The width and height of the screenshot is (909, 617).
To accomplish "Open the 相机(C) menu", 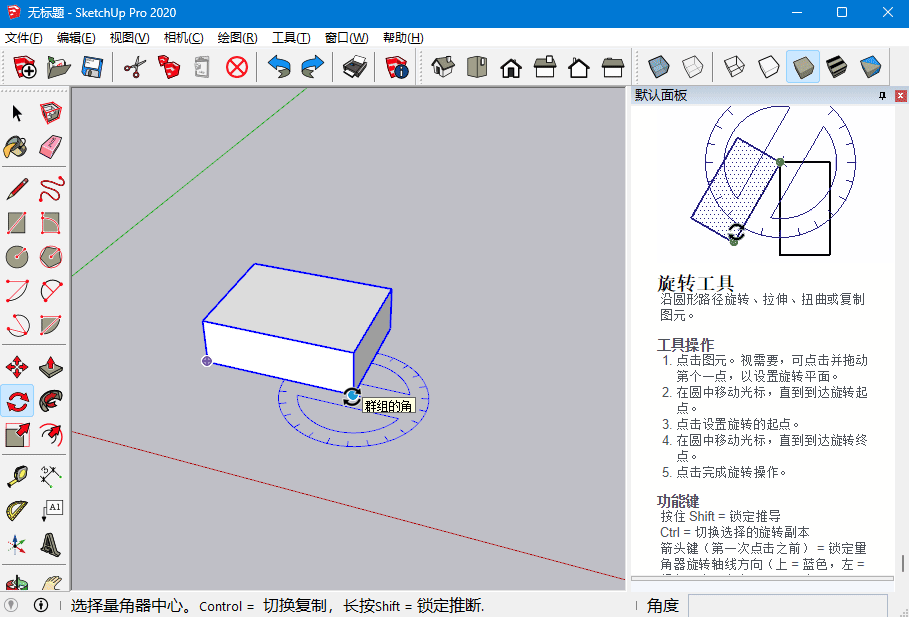I will tap(183, 38).
